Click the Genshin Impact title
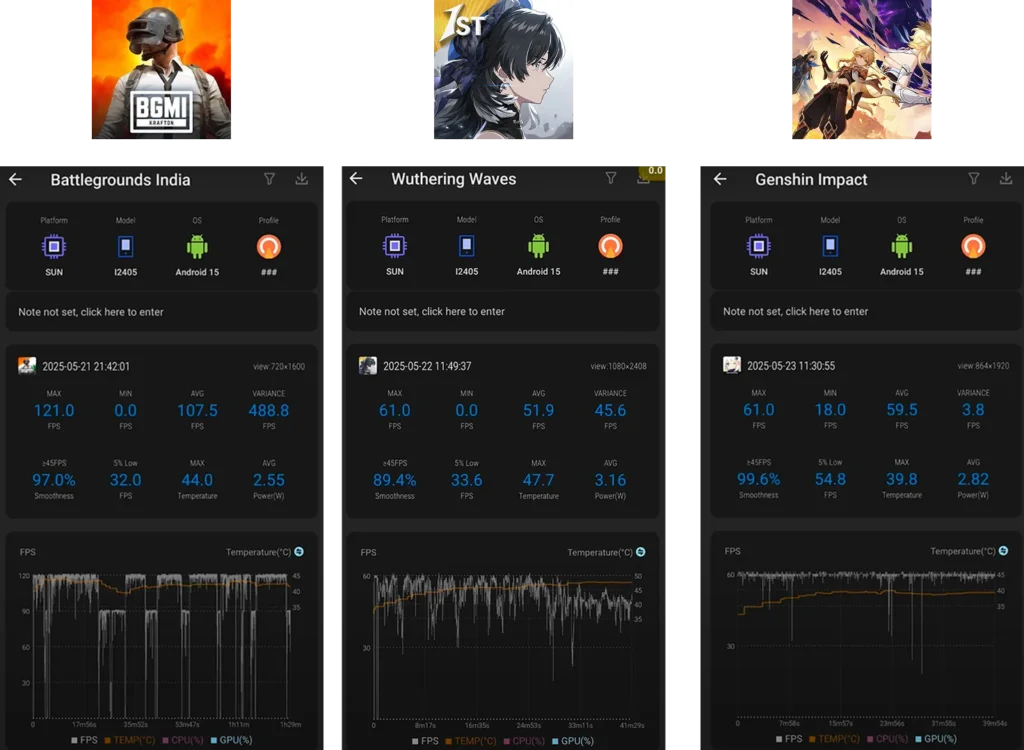 click(x=811, y=180)
